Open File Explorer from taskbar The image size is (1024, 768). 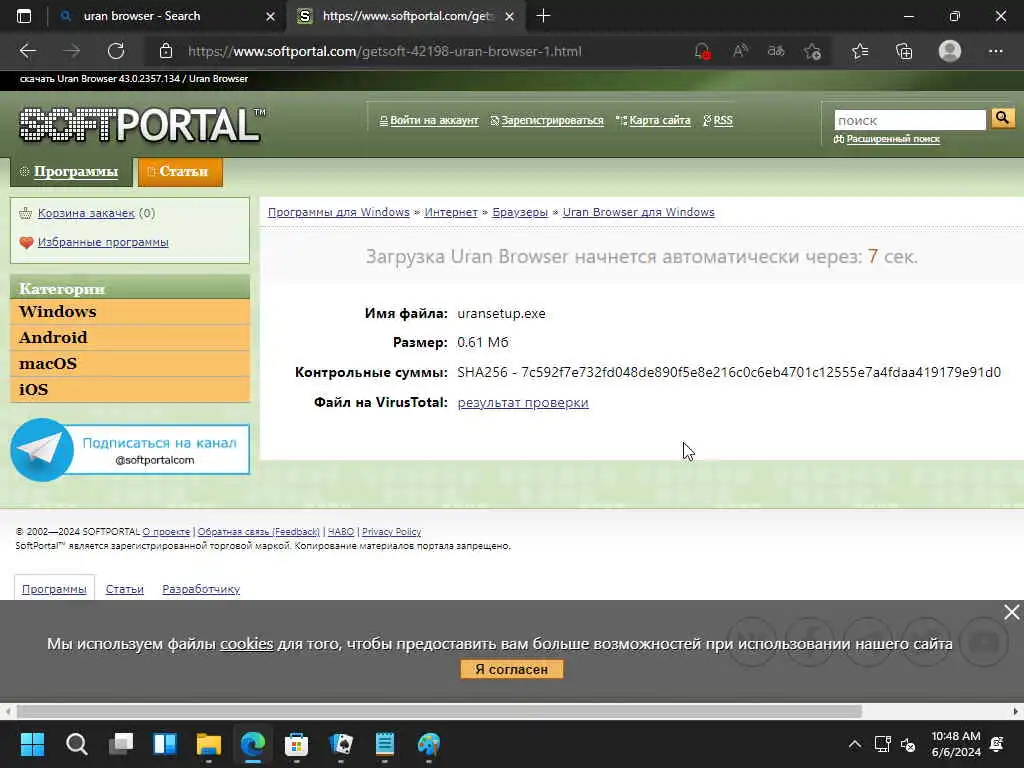209,744
